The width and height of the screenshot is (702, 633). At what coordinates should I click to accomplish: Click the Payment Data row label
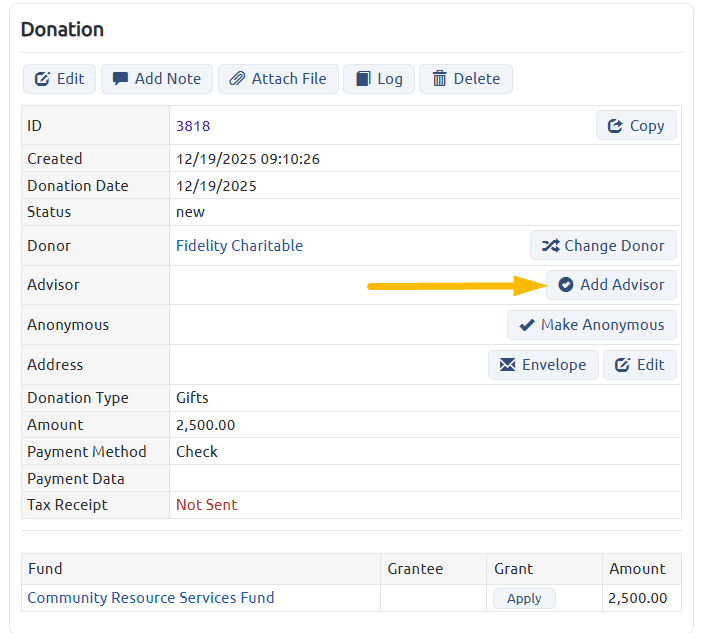(x=76, y=479)
